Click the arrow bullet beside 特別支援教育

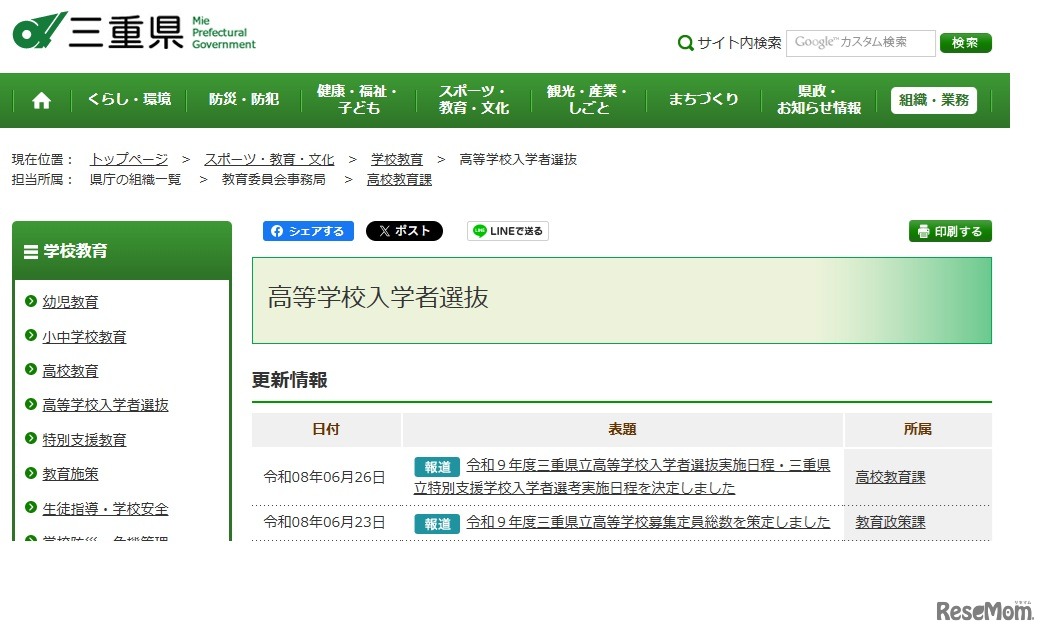point(31,438)
